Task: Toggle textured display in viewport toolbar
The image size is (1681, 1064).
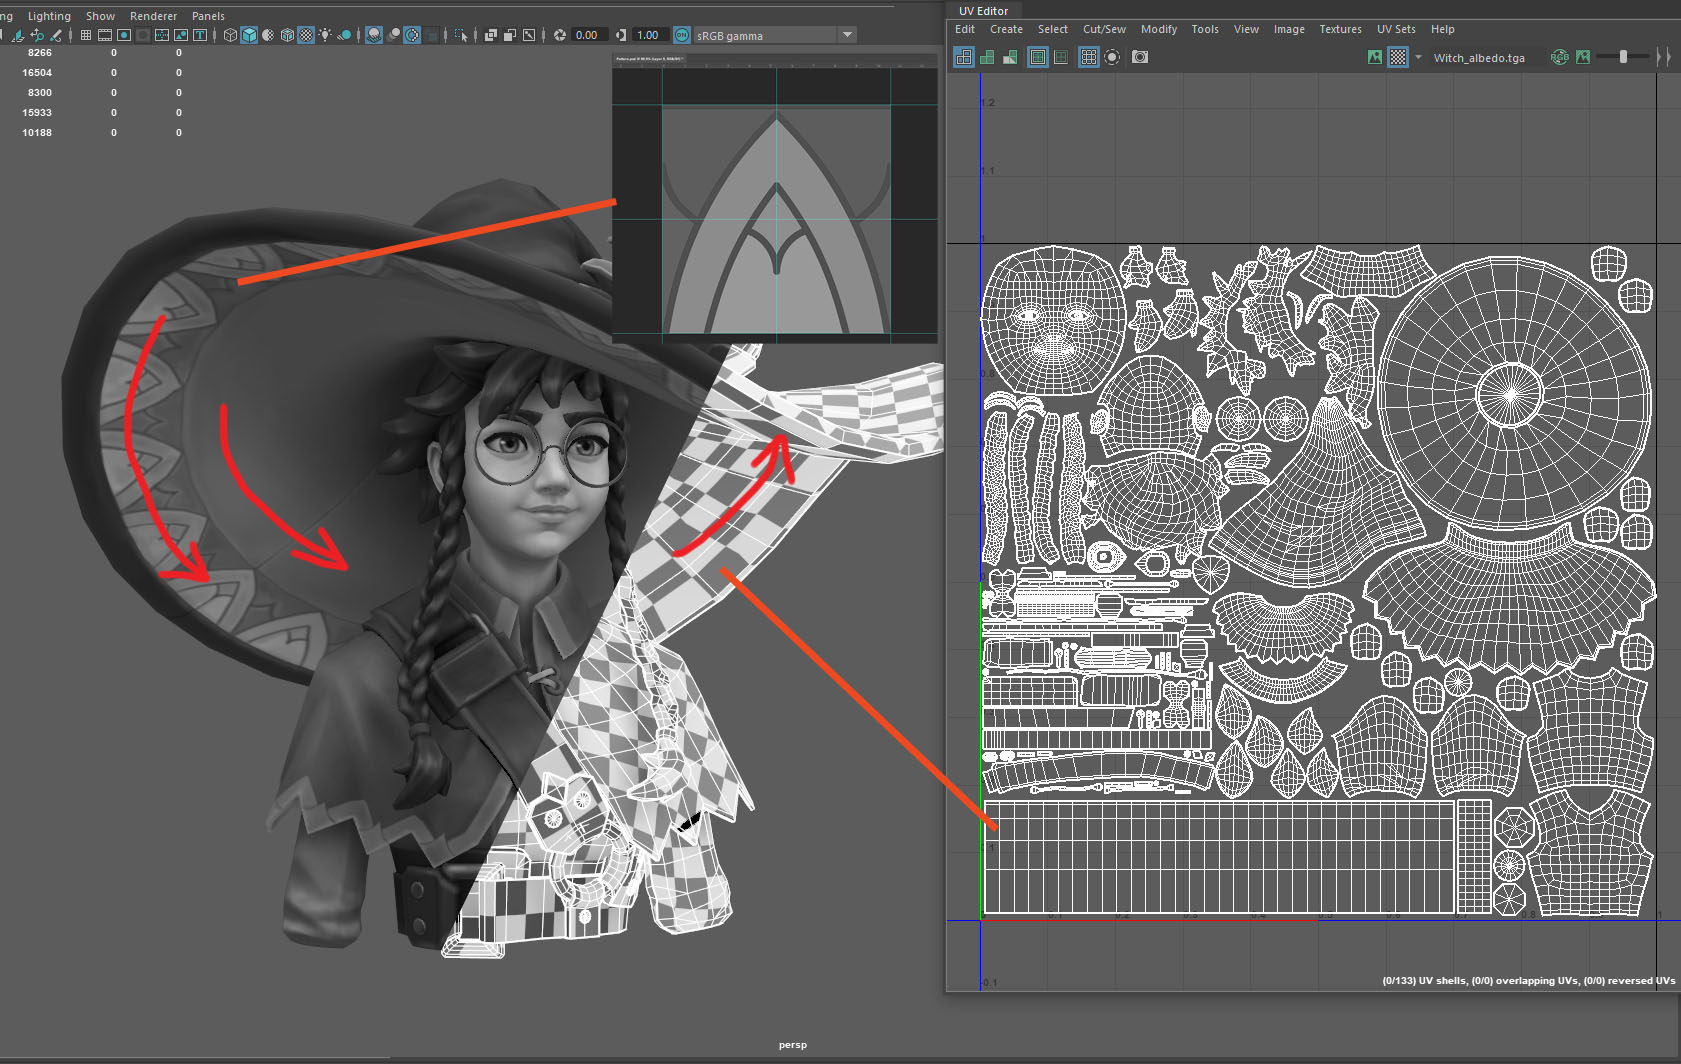Action: (x=306, y=35)
